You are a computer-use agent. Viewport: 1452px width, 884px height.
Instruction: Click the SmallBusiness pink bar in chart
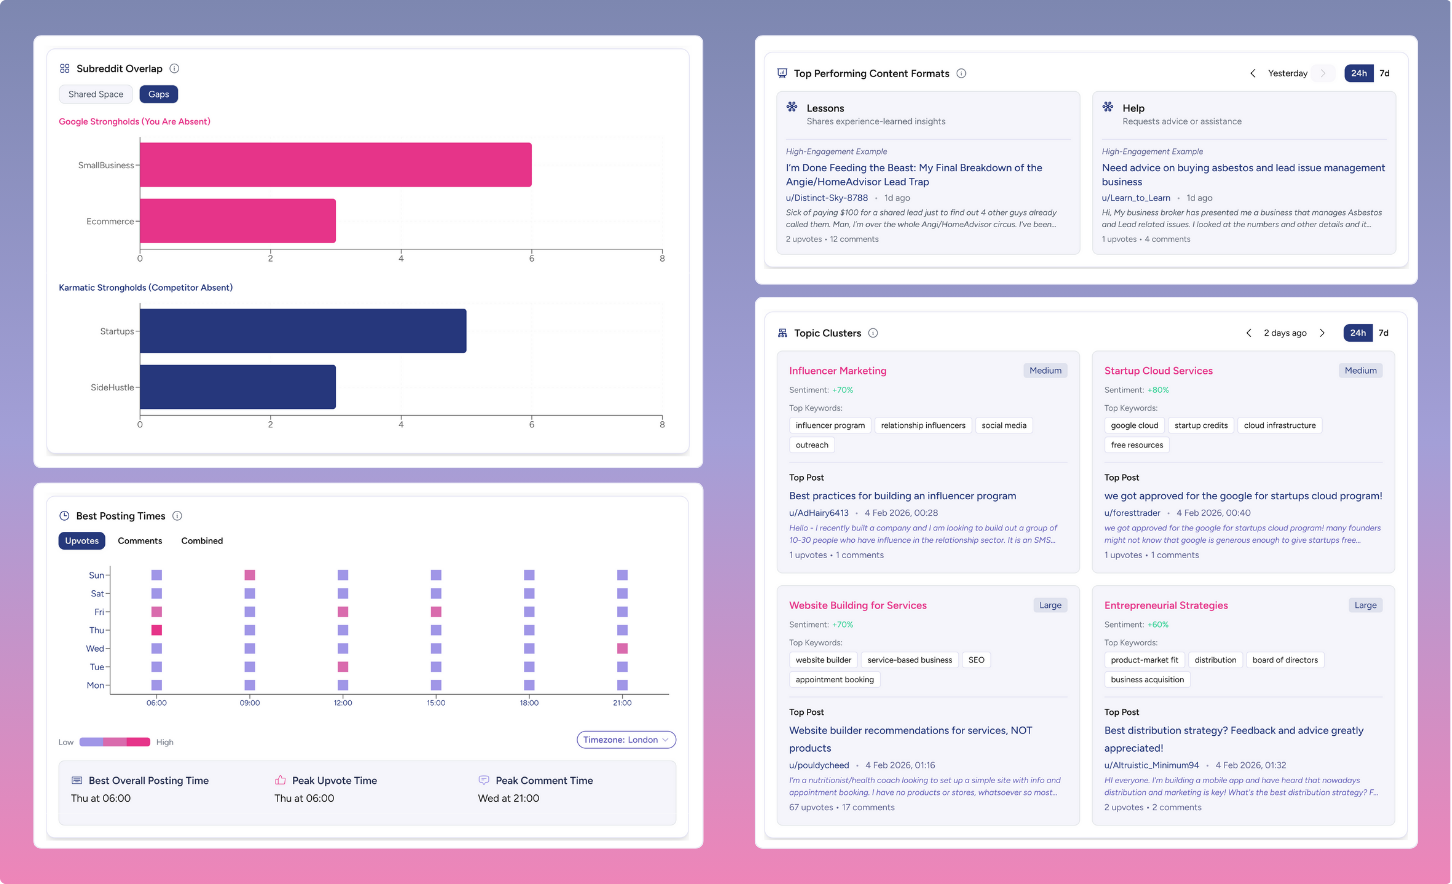[335, 165]
